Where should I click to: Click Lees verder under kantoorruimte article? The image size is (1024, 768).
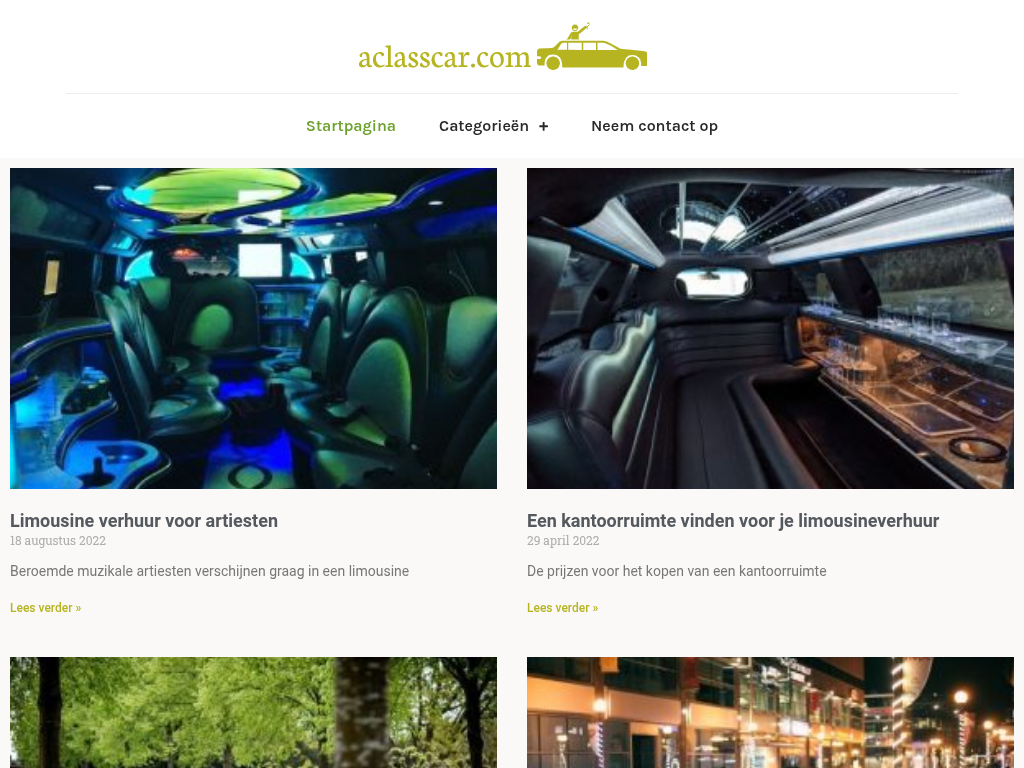(x=562, y=607)
